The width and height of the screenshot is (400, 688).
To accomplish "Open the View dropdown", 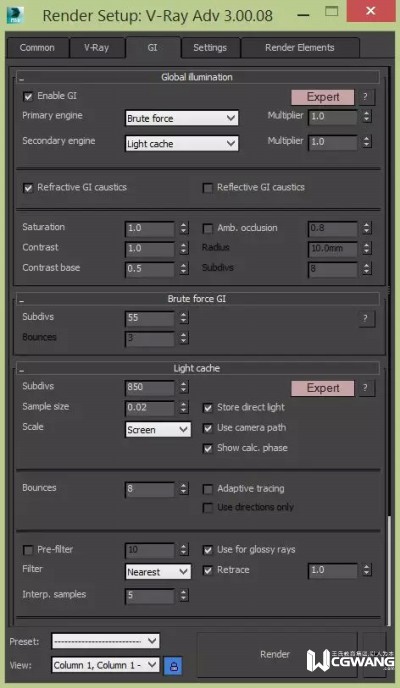I will [105, 665].
